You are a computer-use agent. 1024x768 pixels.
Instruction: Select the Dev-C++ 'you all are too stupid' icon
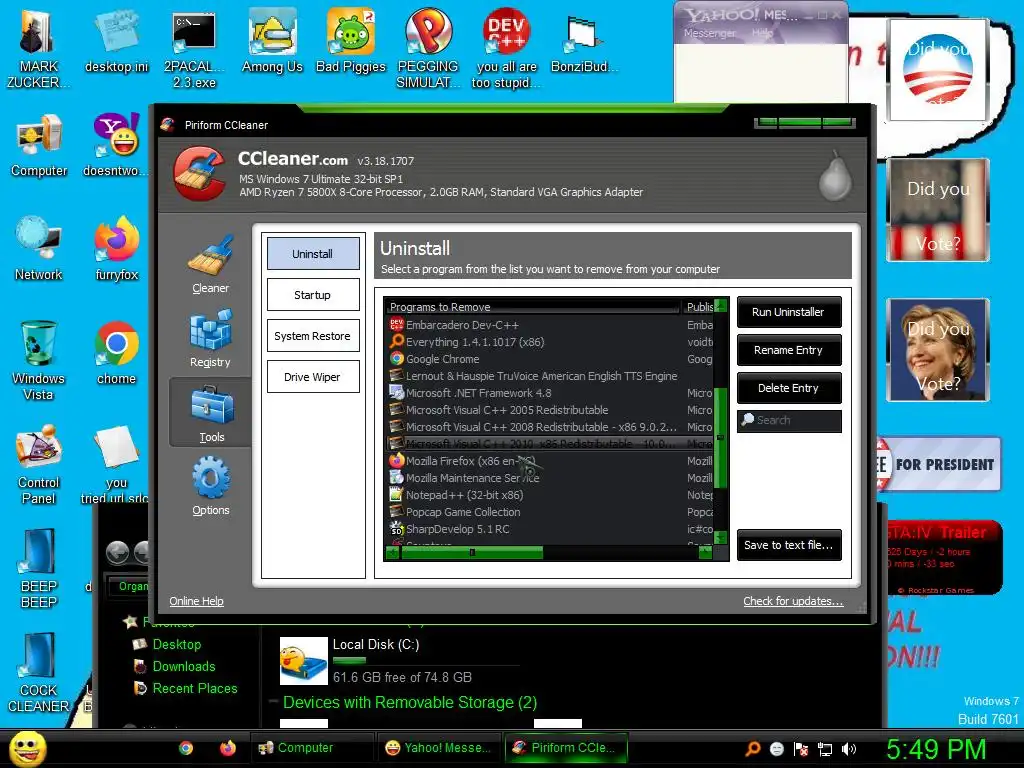point(506,48)
